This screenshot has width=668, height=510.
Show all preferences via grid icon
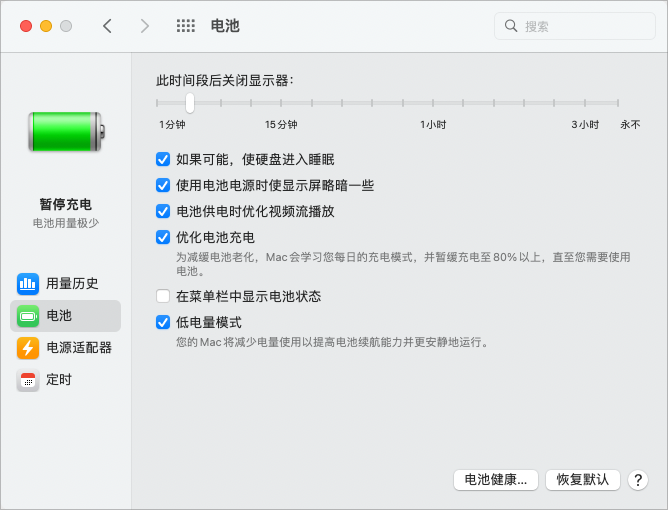click(x=185, y=26)
